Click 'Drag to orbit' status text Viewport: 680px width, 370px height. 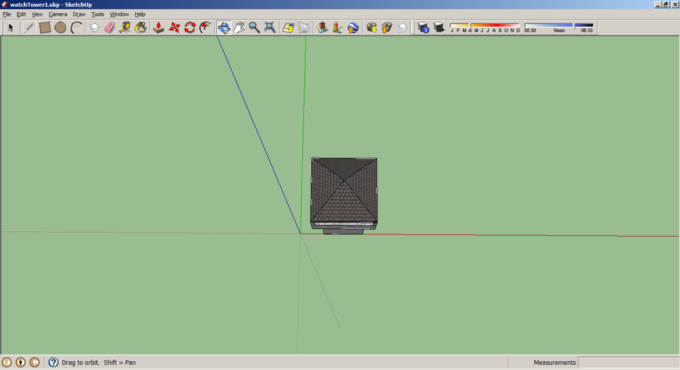pos(80,363)
